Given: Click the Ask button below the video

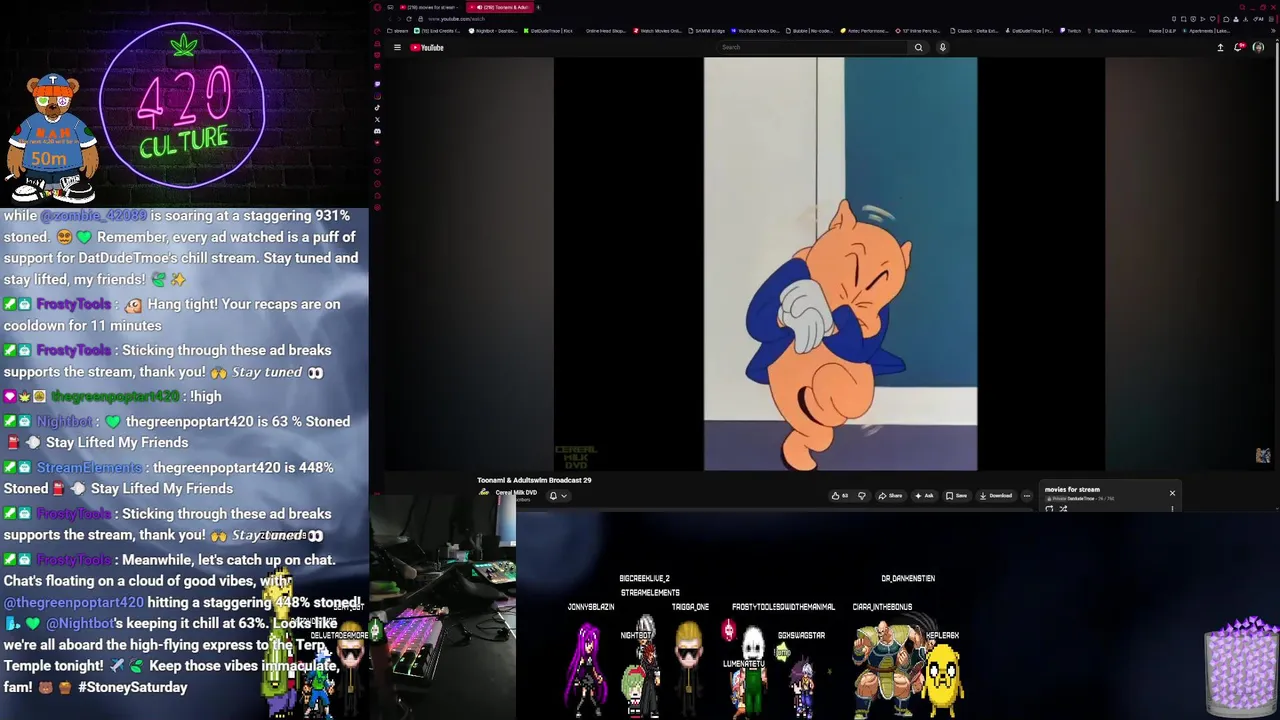Looking at the screenshot, I should pos(924,496).
